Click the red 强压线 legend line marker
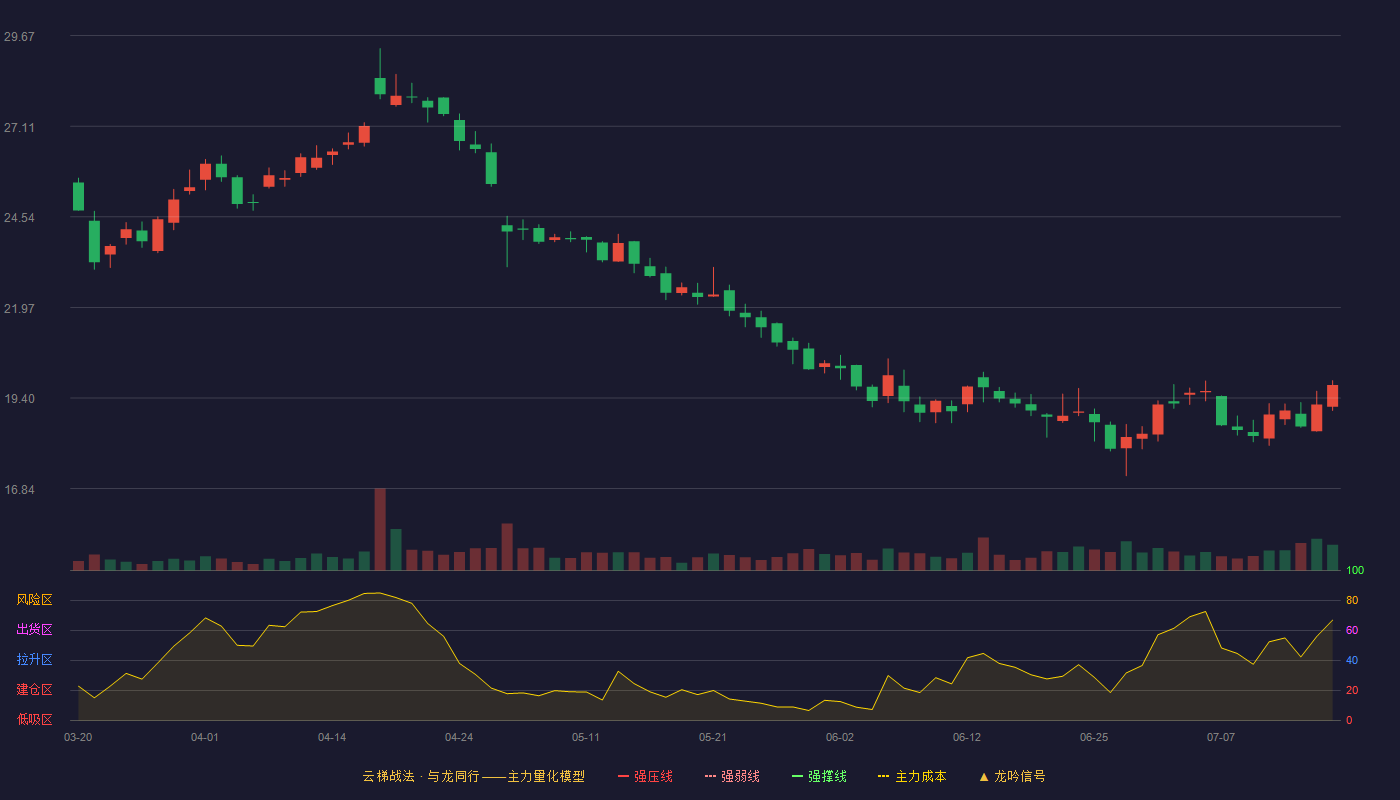Viewport: 1400px width, 800px height. click(623, 776)
